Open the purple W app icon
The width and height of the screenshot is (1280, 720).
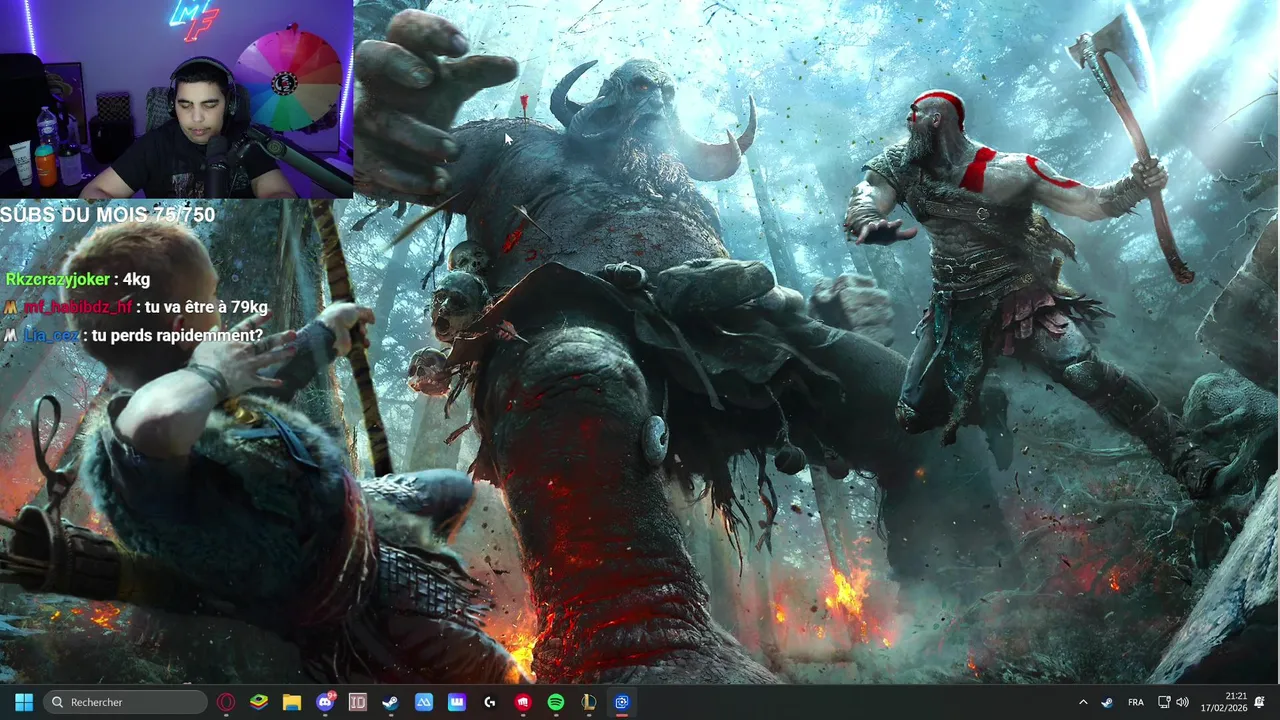[x=457, y=702]
